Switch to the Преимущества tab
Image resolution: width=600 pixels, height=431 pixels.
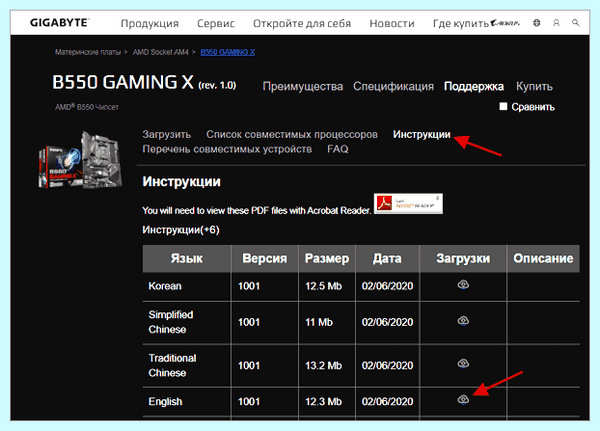coord(303,87)
